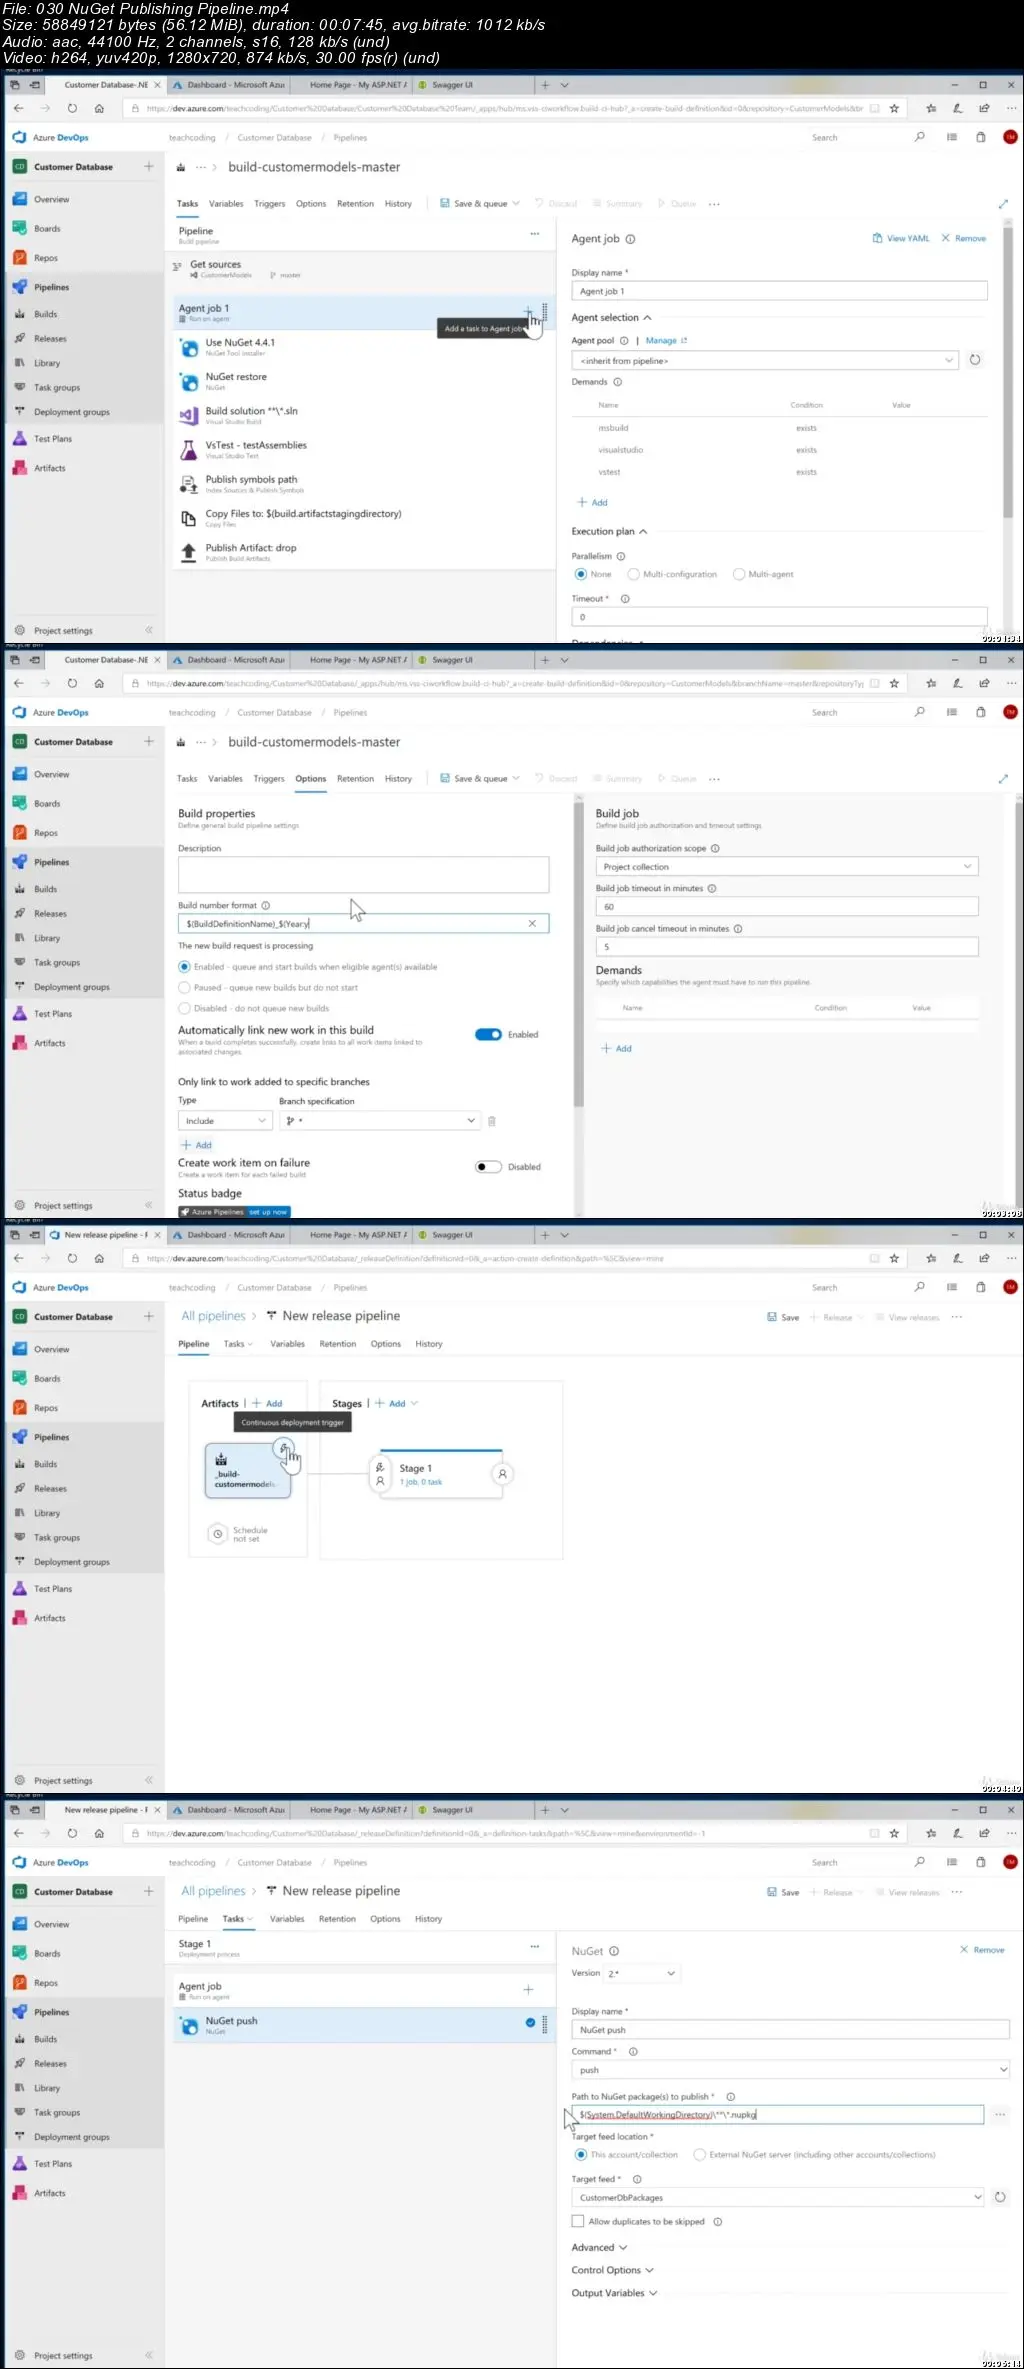The image size is (1024, 2369).
Task: Open the inherit from pipeline Agent pool dropdown
Action: click(x=765, y=360)
